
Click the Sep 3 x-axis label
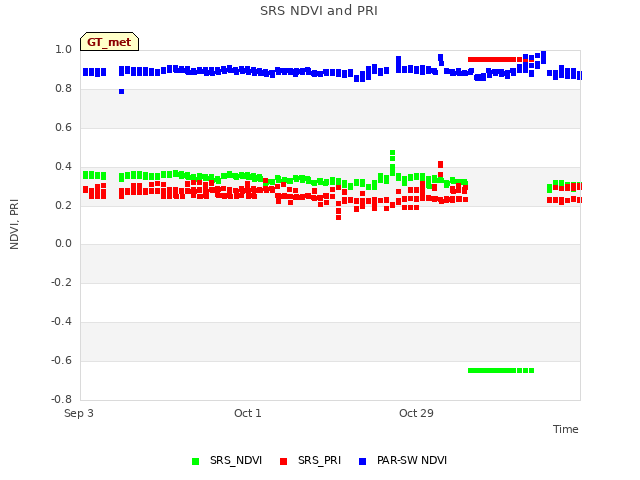click(x=79, y=413)
